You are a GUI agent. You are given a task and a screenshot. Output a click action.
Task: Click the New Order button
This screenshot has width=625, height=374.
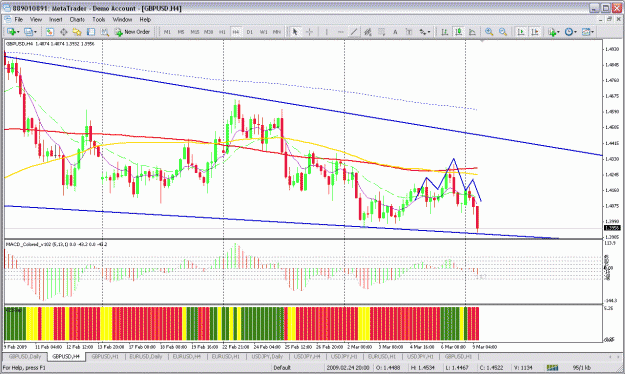click(x=132, y=32)
